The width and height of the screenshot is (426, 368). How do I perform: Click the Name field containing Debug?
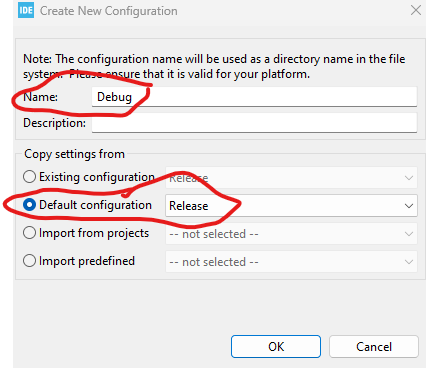point(254,97)
